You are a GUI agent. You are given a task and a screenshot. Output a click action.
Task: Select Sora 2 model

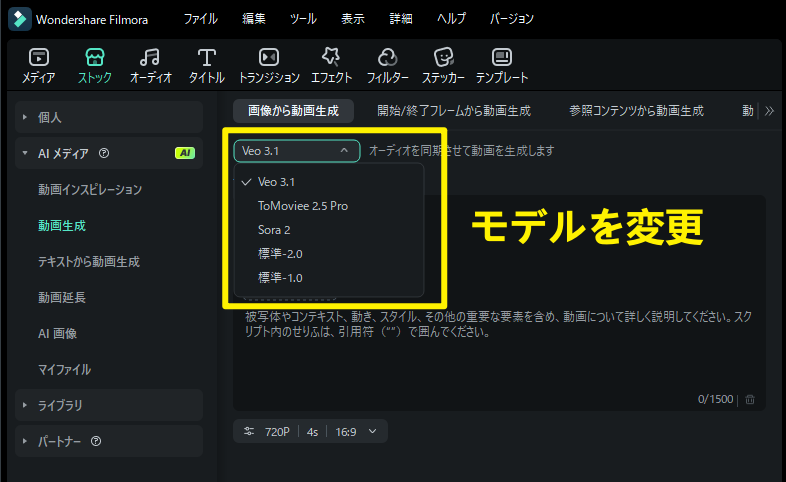(x=329, y=230)
